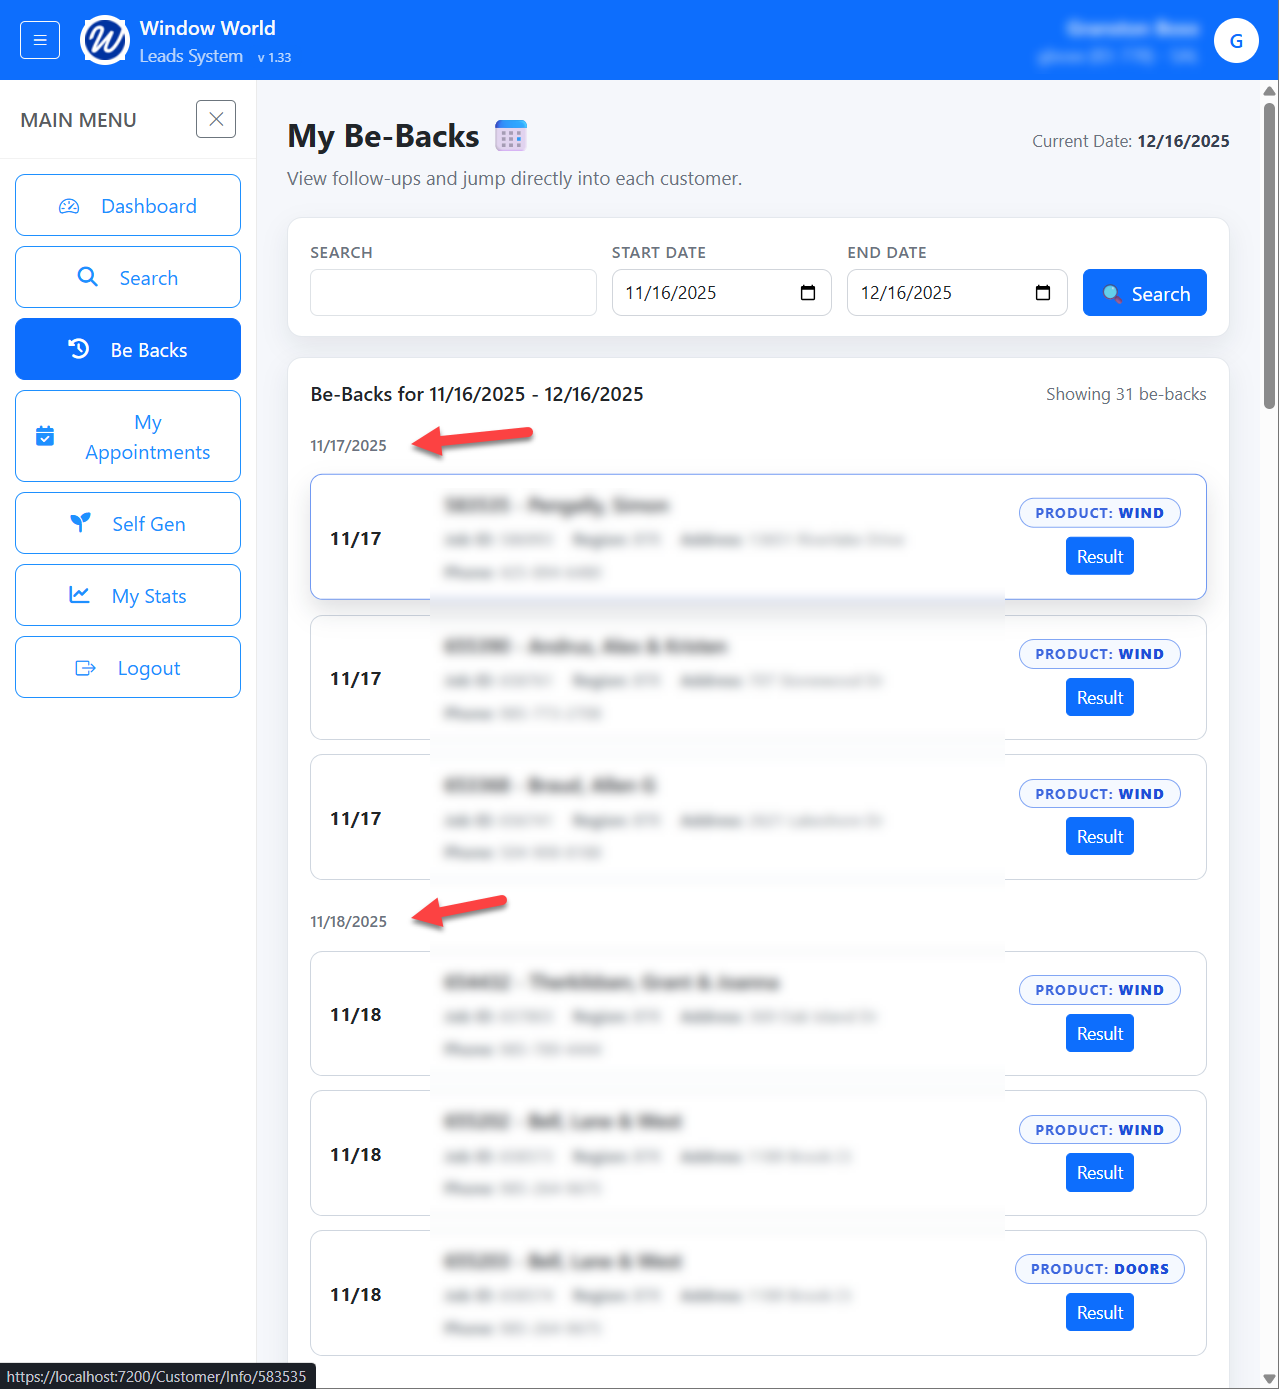Open the user avatar G
Screen dimensions: 1279x1389
[1236, 41]
